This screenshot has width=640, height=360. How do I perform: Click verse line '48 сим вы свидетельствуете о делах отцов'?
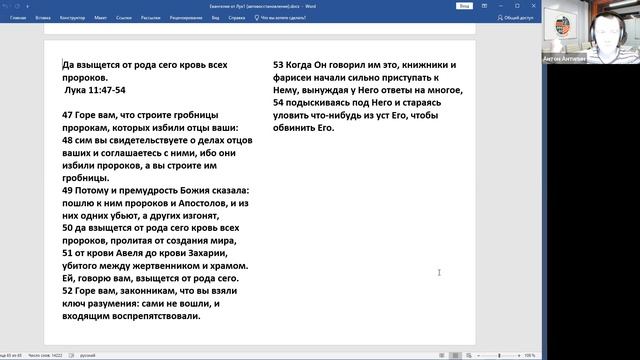click(x=157, y=140)
